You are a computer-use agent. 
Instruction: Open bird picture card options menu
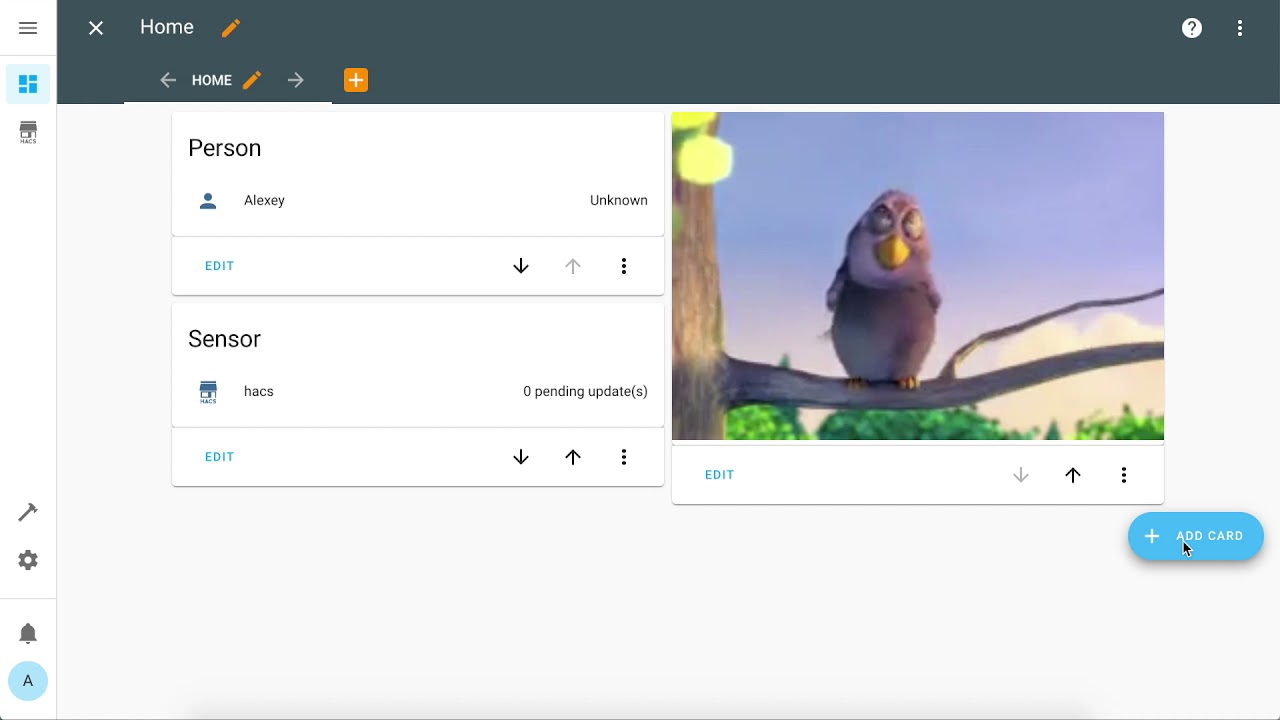click(1124, 475)
